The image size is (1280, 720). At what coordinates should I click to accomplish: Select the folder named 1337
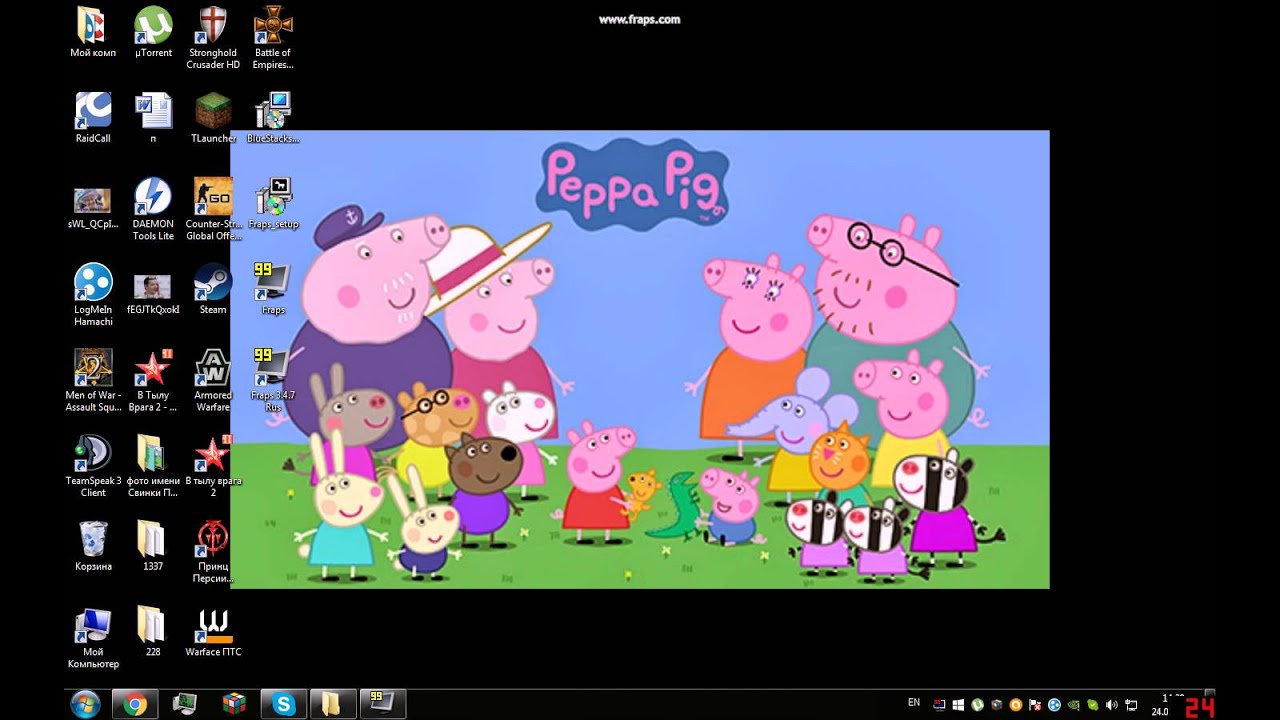(x=153, y=539)
